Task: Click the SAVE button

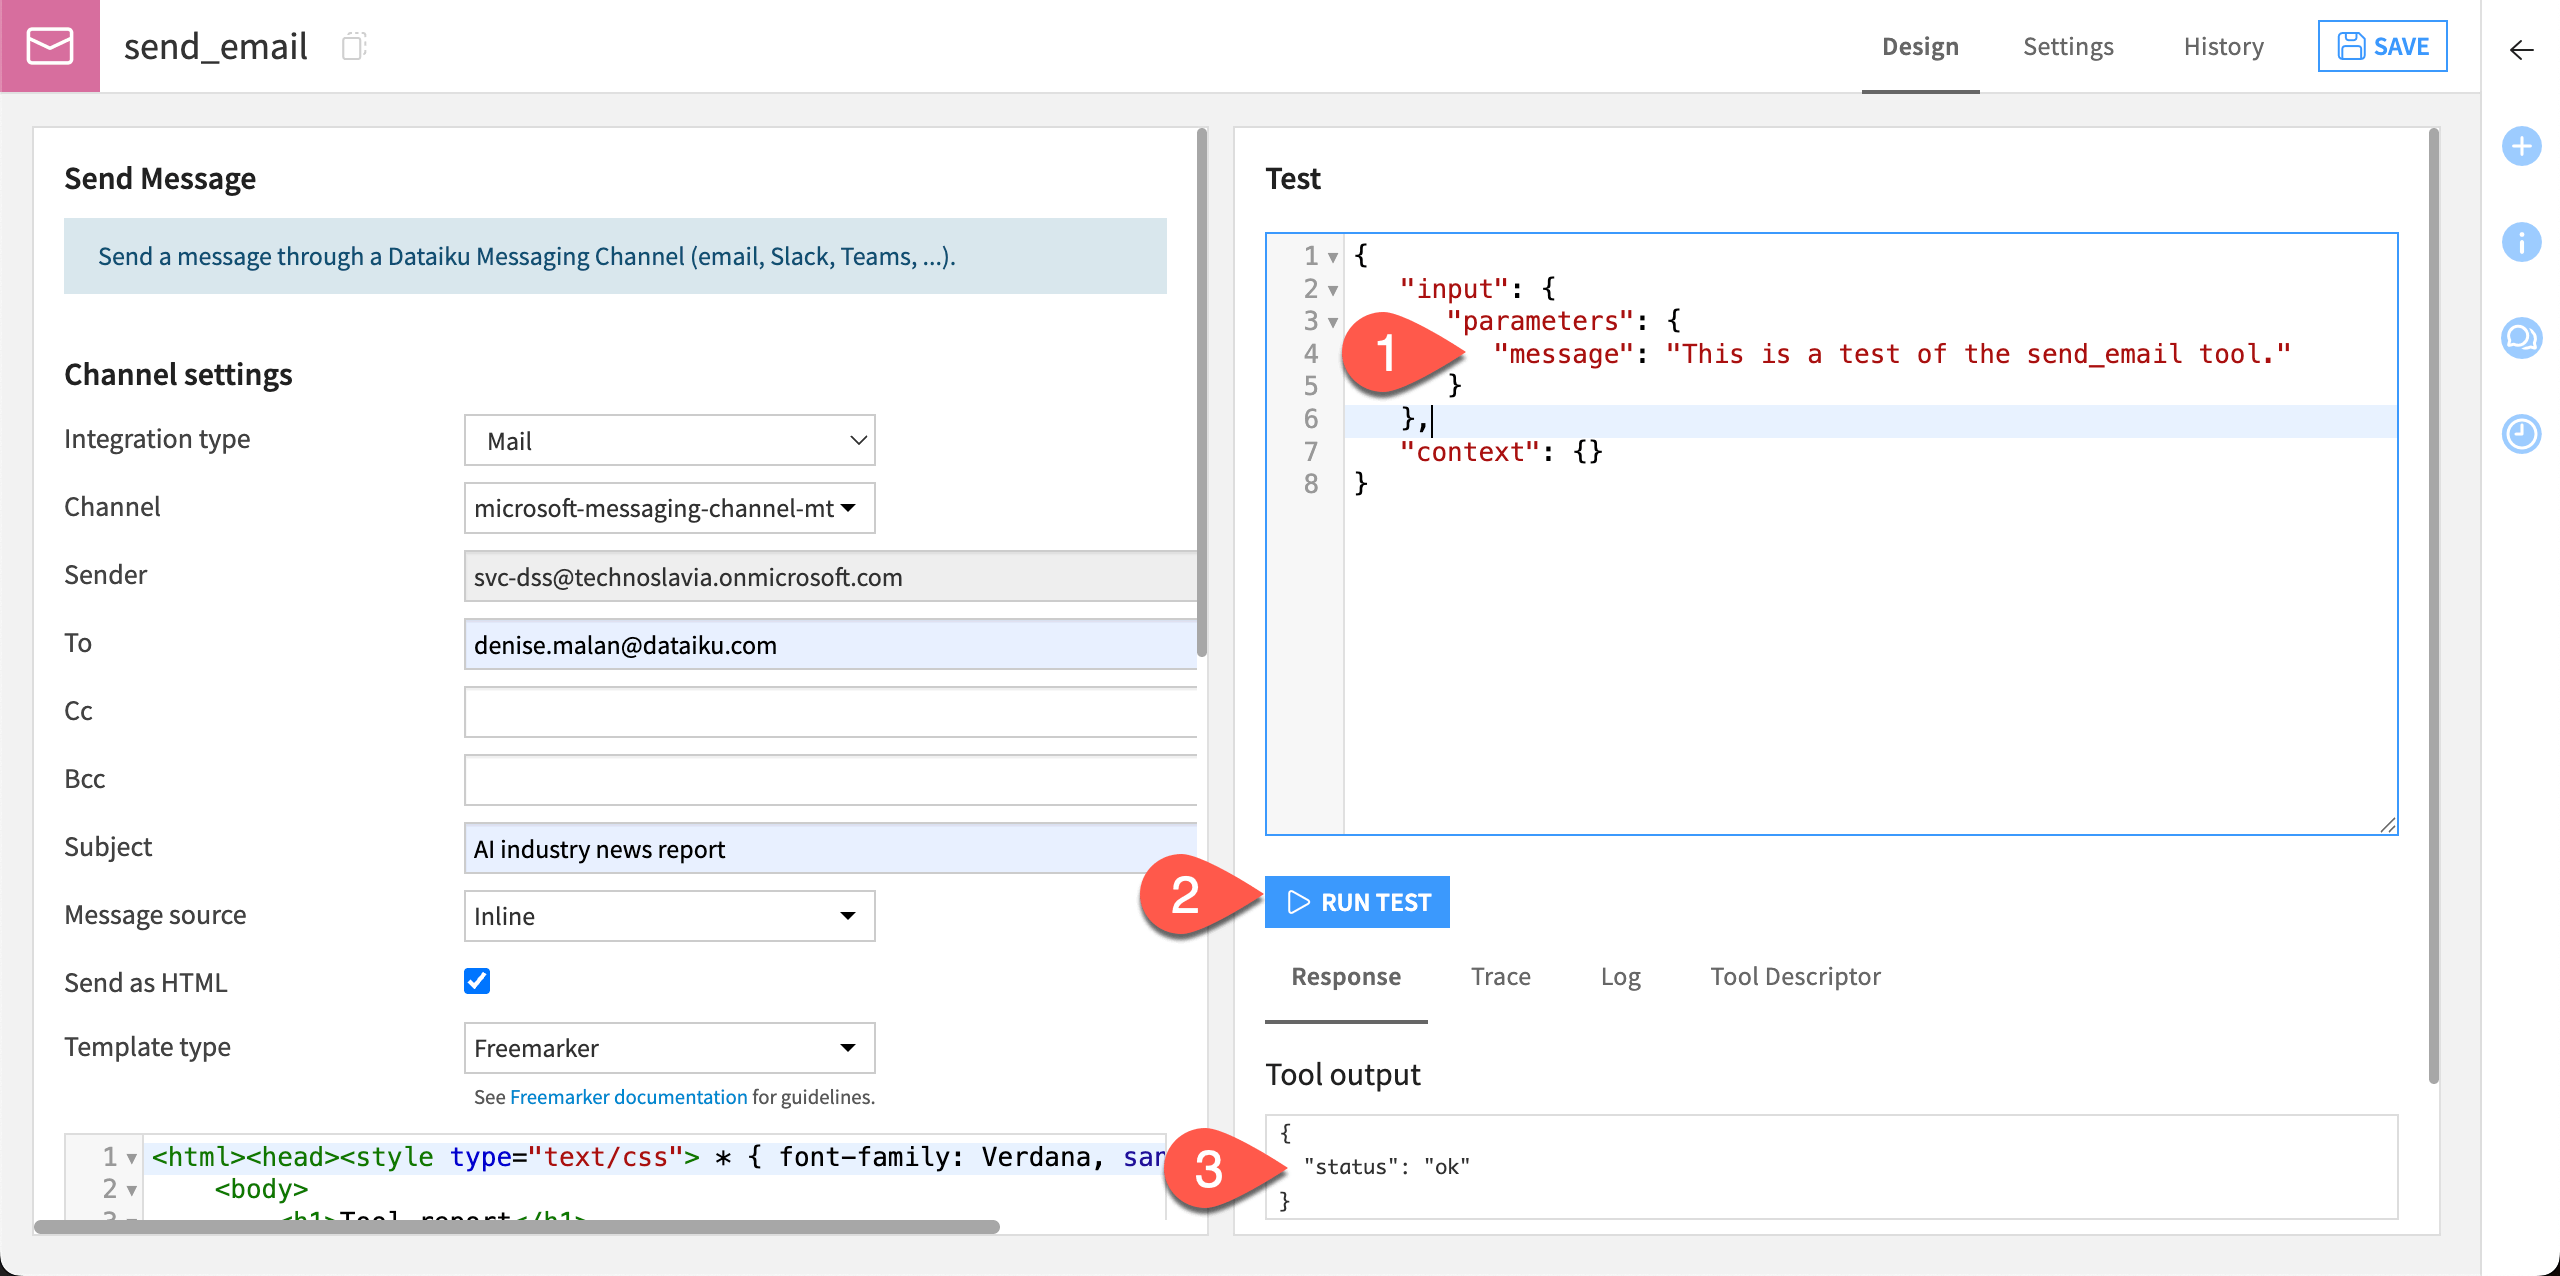Action: (x=2382, y=46)
